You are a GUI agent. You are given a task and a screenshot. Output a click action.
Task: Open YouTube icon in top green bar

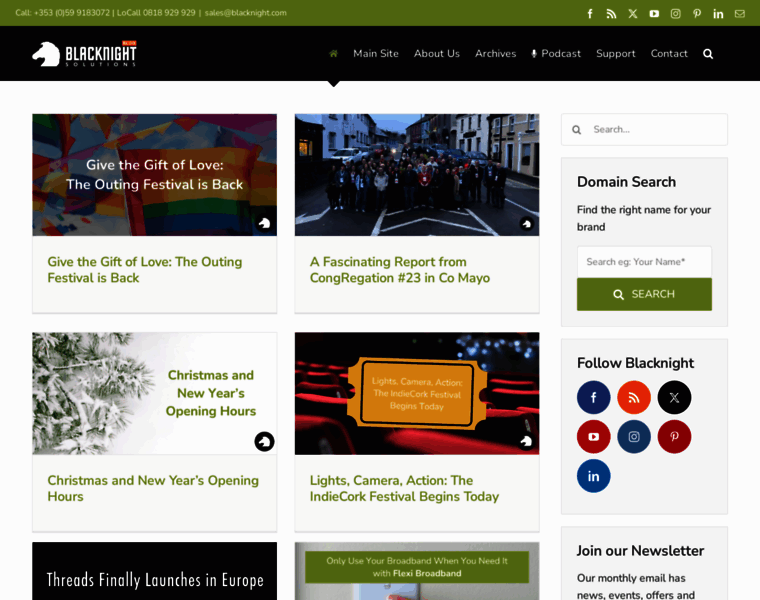click(x=654, y=14)
